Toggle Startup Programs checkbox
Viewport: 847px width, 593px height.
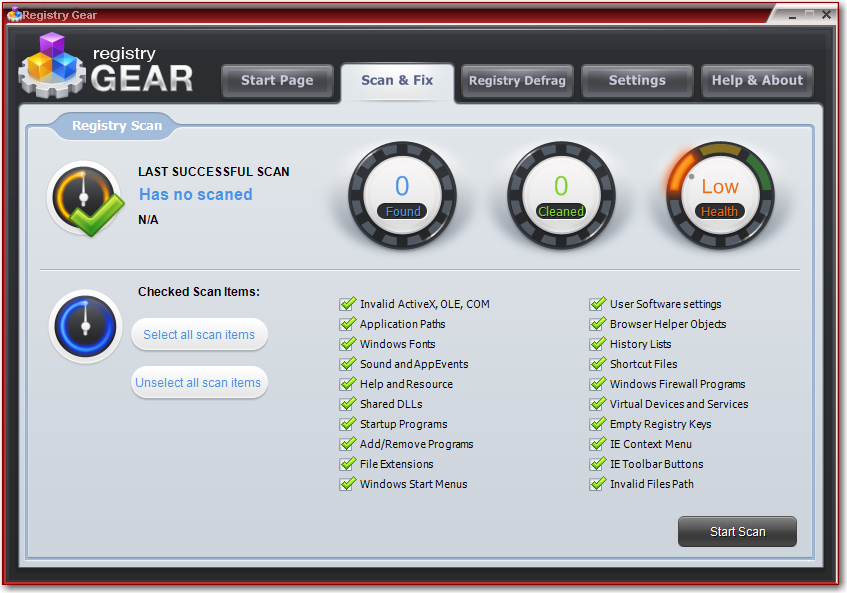point(348,424)
